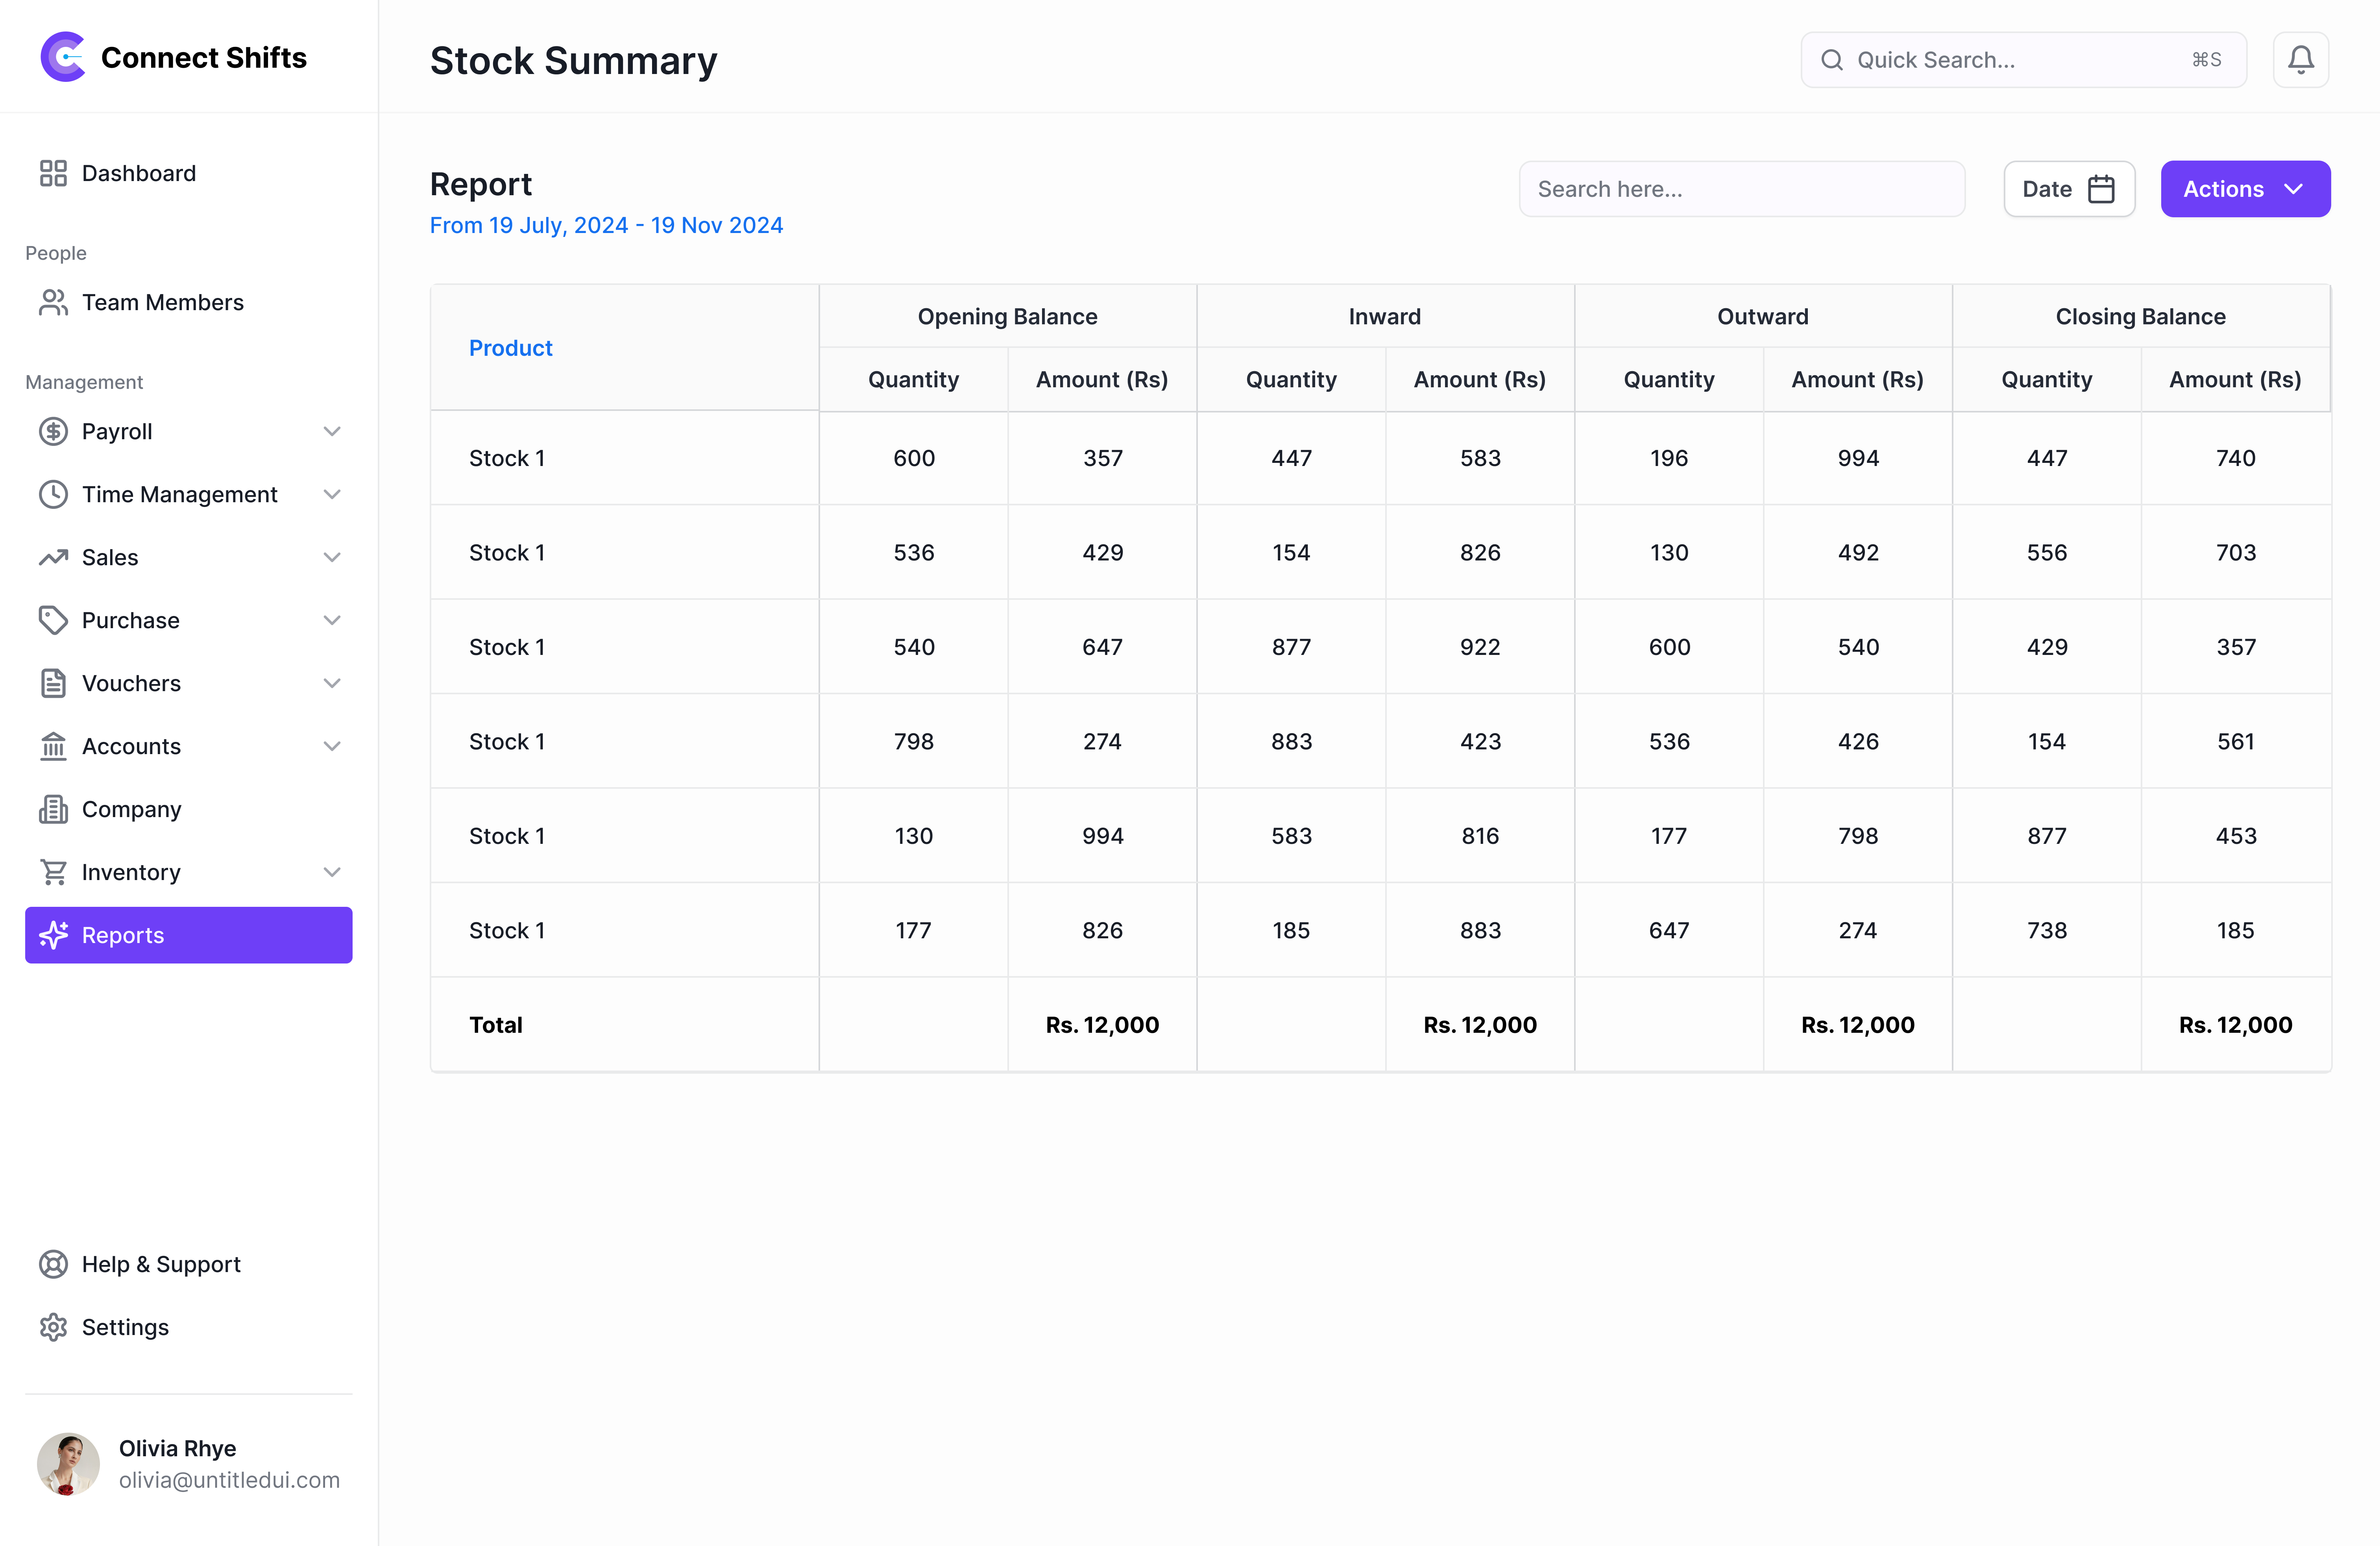Click the date range link under Report
The height and width of the screenshot is (1546, 2380).
[606, 225]
